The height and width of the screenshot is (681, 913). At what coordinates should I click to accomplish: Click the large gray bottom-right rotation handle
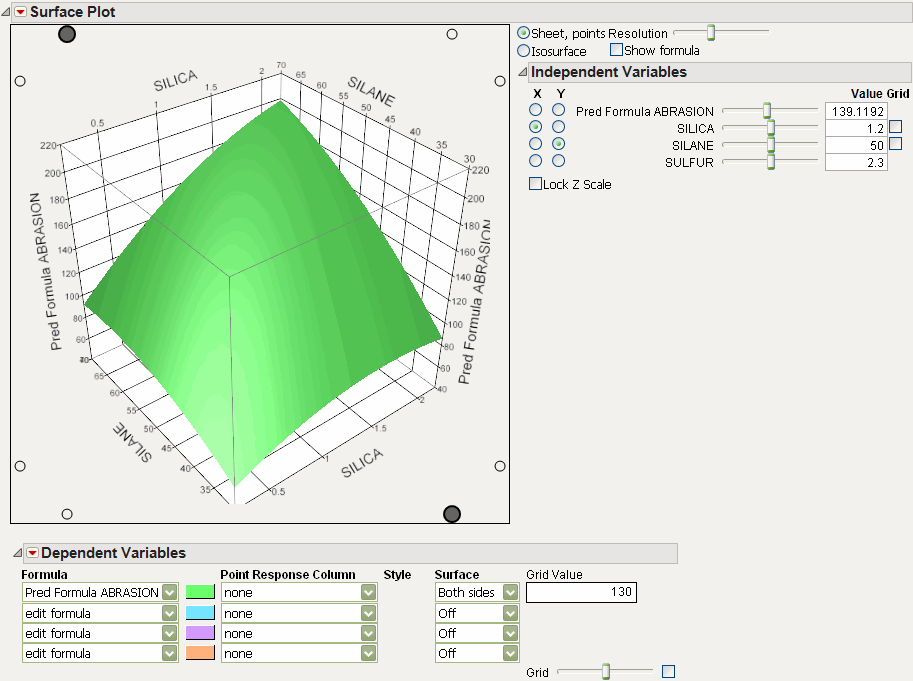pyautogui.click(x=452, y=514)
